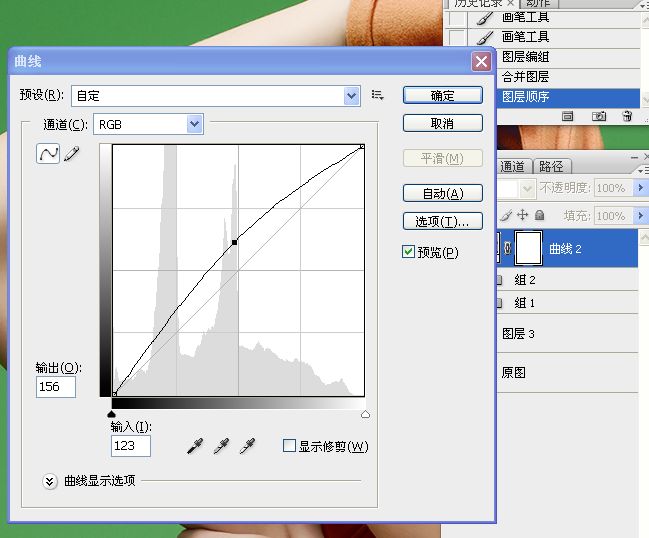Click the 输入 value field

(131, 446)
